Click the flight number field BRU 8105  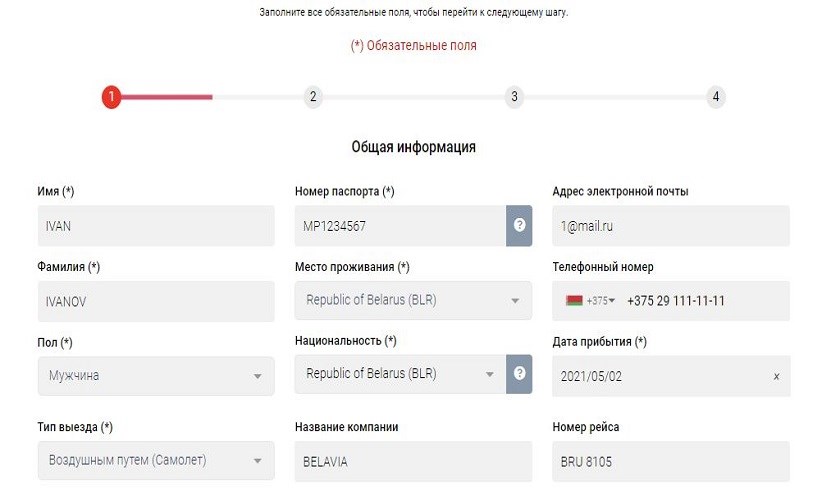coord(670,461)
